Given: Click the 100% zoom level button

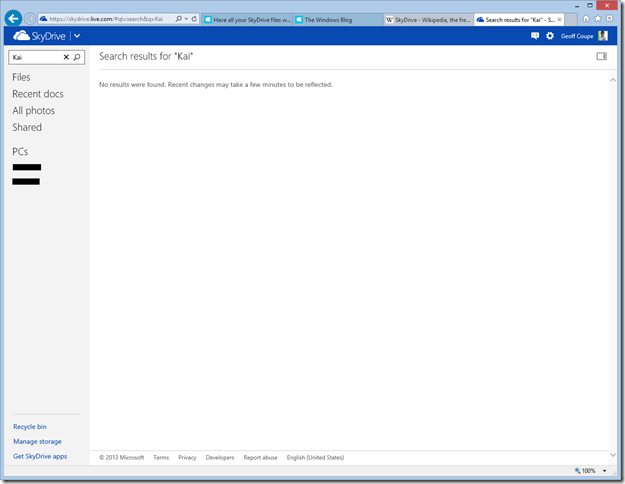Looking at the screenshot, I should (x=585, y=471).
